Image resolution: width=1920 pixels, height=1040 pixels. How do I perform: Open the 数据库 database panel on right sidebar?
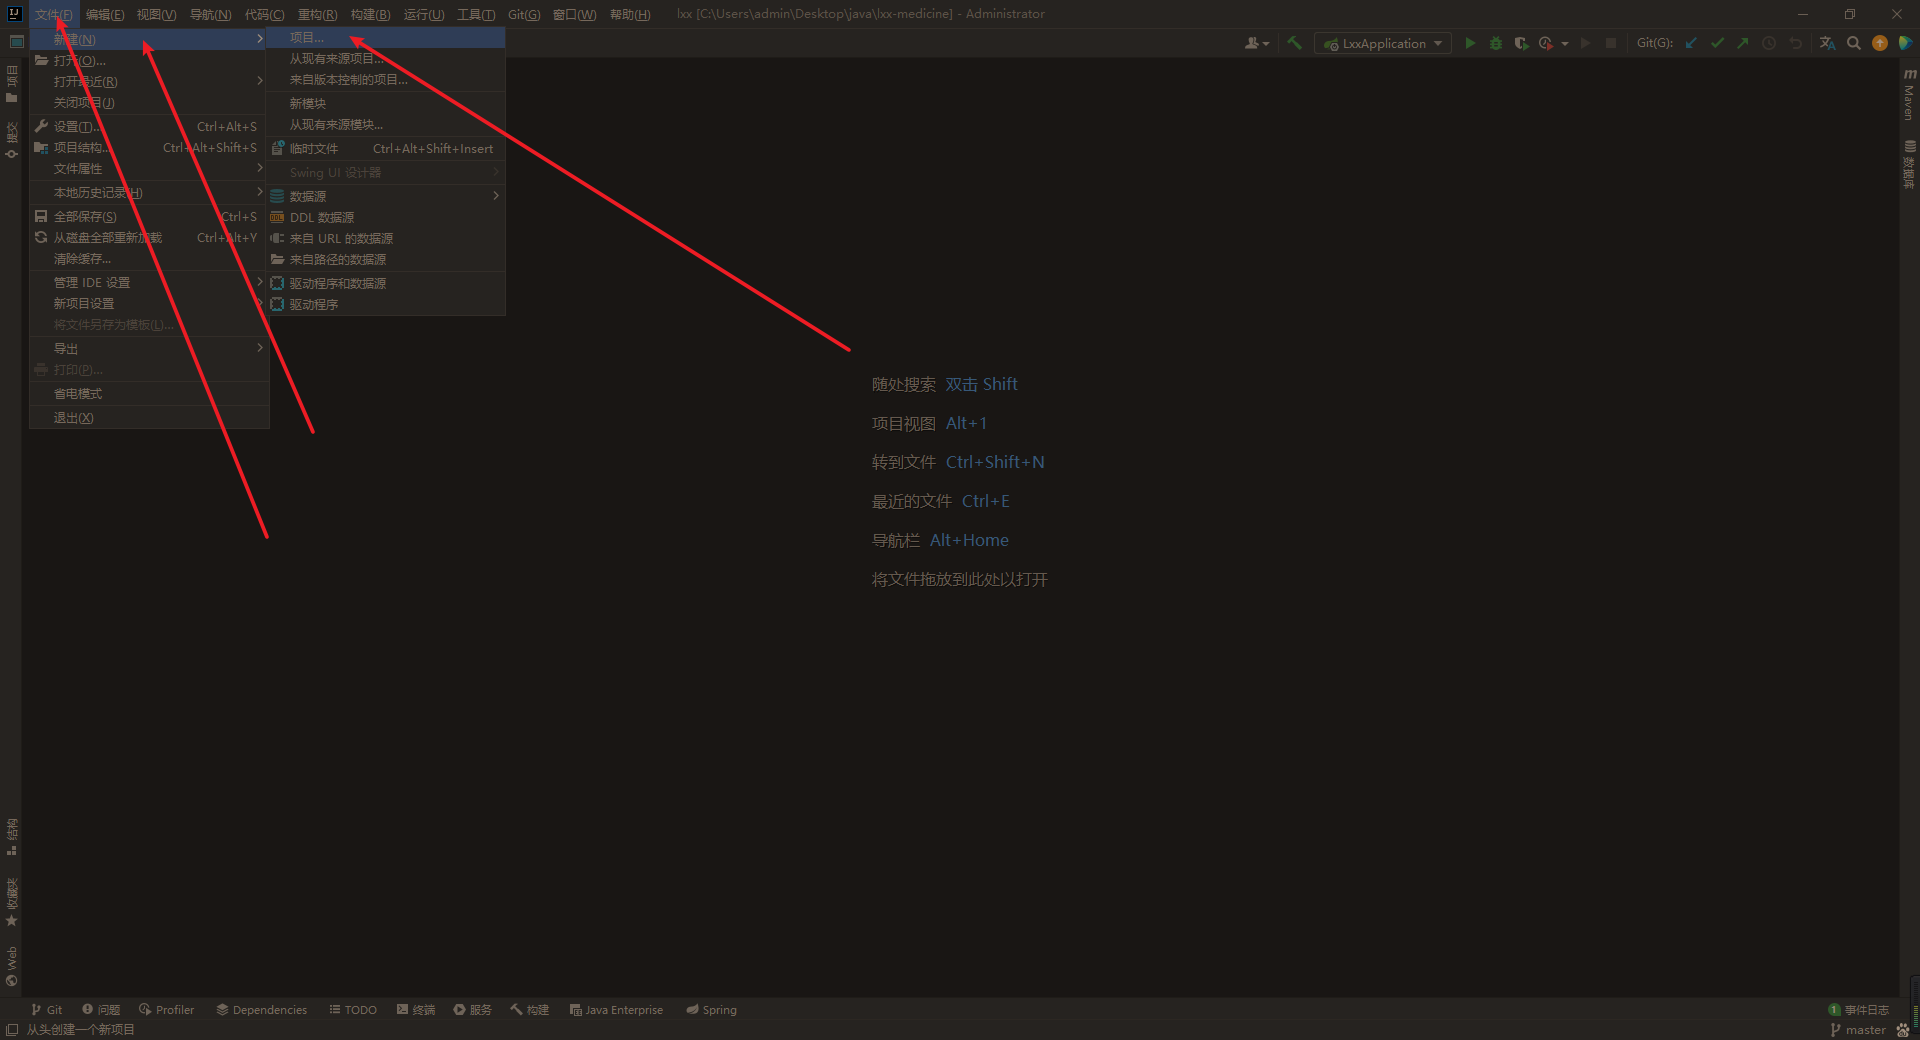pyautogui.click(x=1909, y=165)
